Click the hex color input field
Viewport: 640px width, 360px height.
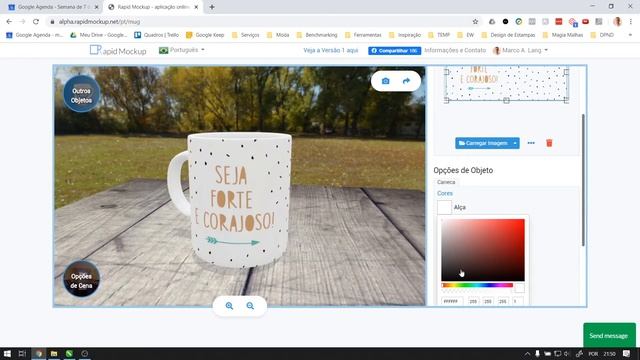coord(452,301)
